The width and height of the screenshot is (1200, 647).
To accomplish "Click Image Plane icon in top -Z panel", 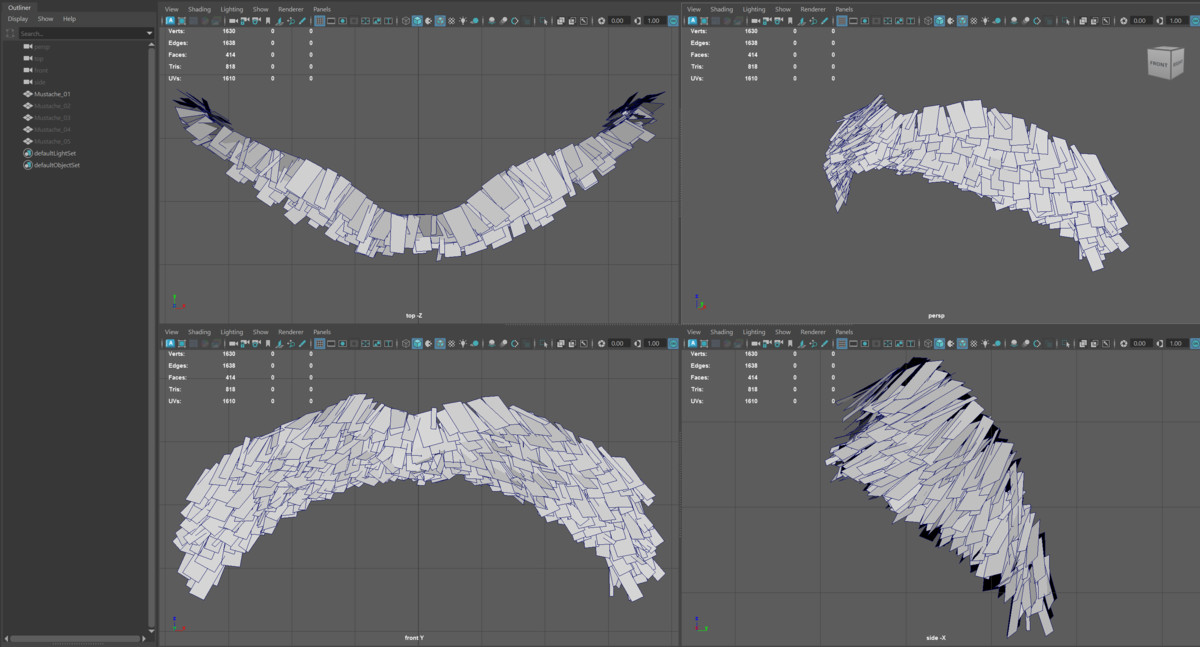I will point(279,21).
